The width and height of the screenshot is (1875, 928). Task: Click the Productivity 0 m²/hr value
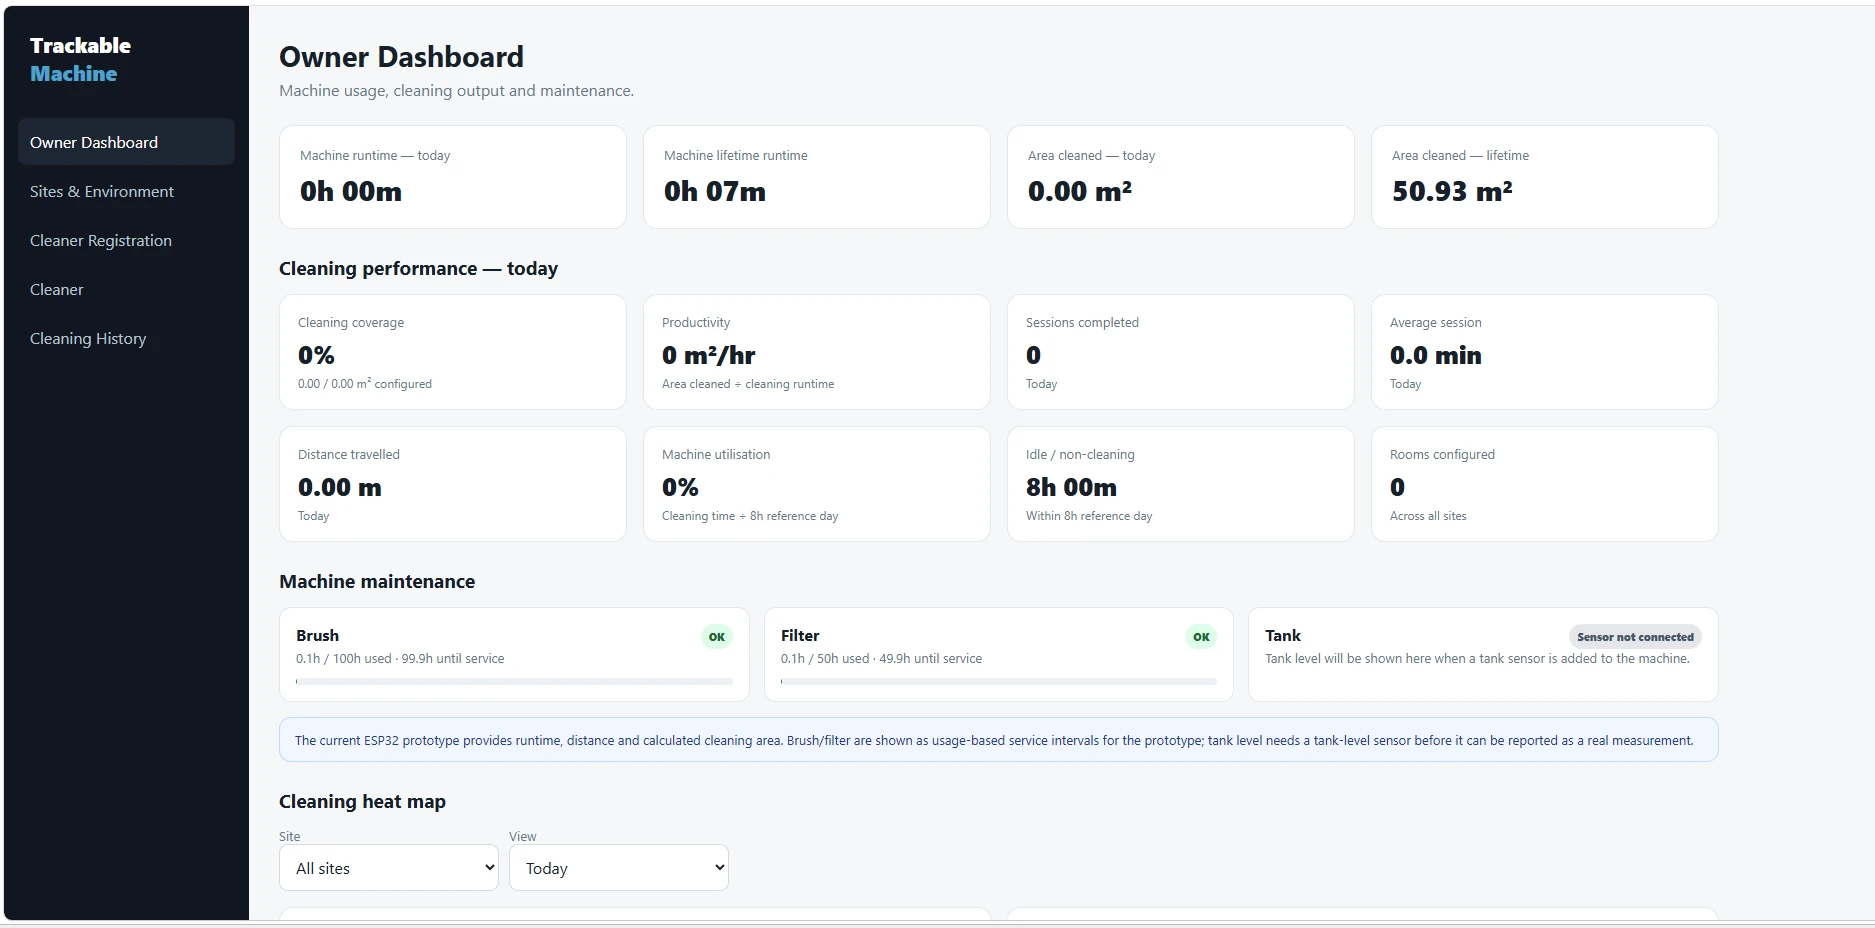pyautogui.click(x=708, y=355)
